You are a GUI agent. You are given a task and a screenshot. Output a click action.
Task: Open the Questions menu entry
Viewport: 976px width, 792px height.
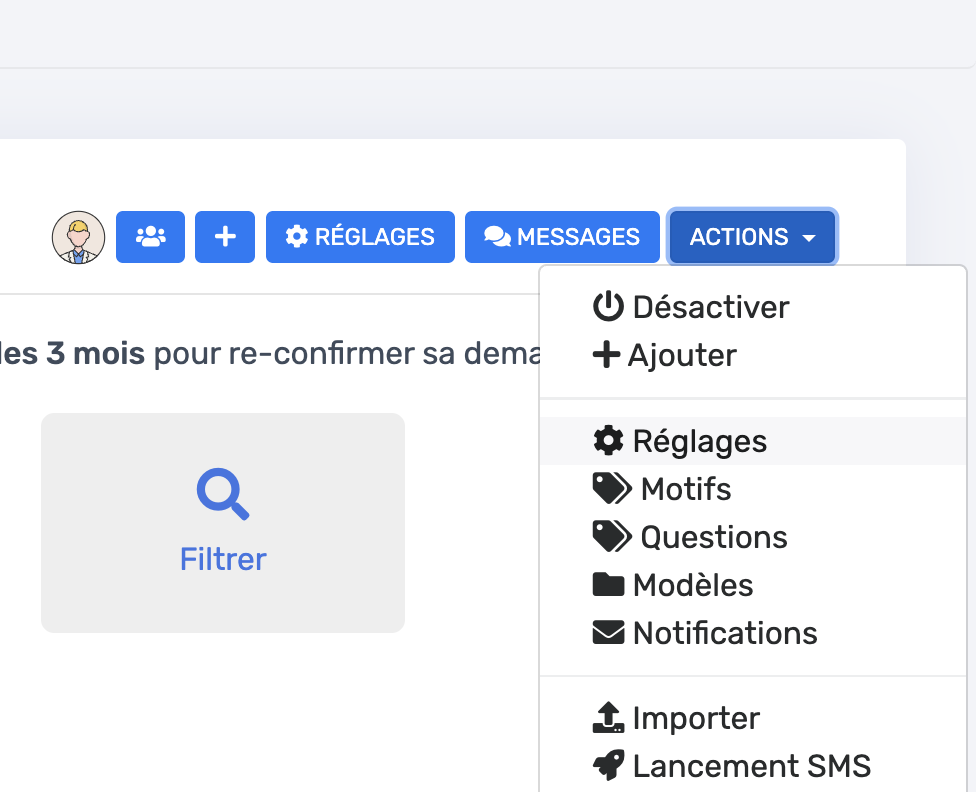pyautogui.click(x=753, y=537)
